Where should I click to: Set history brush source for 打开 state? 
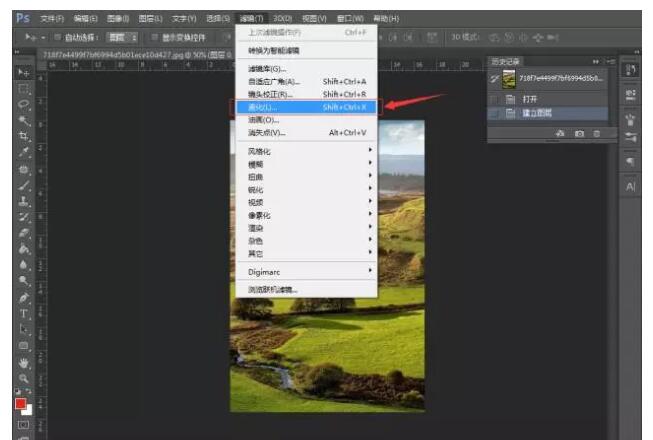494,99
